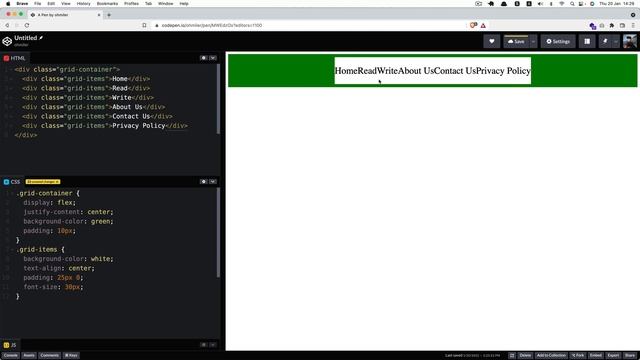Click the Delete button in footer

pos(525,356)
